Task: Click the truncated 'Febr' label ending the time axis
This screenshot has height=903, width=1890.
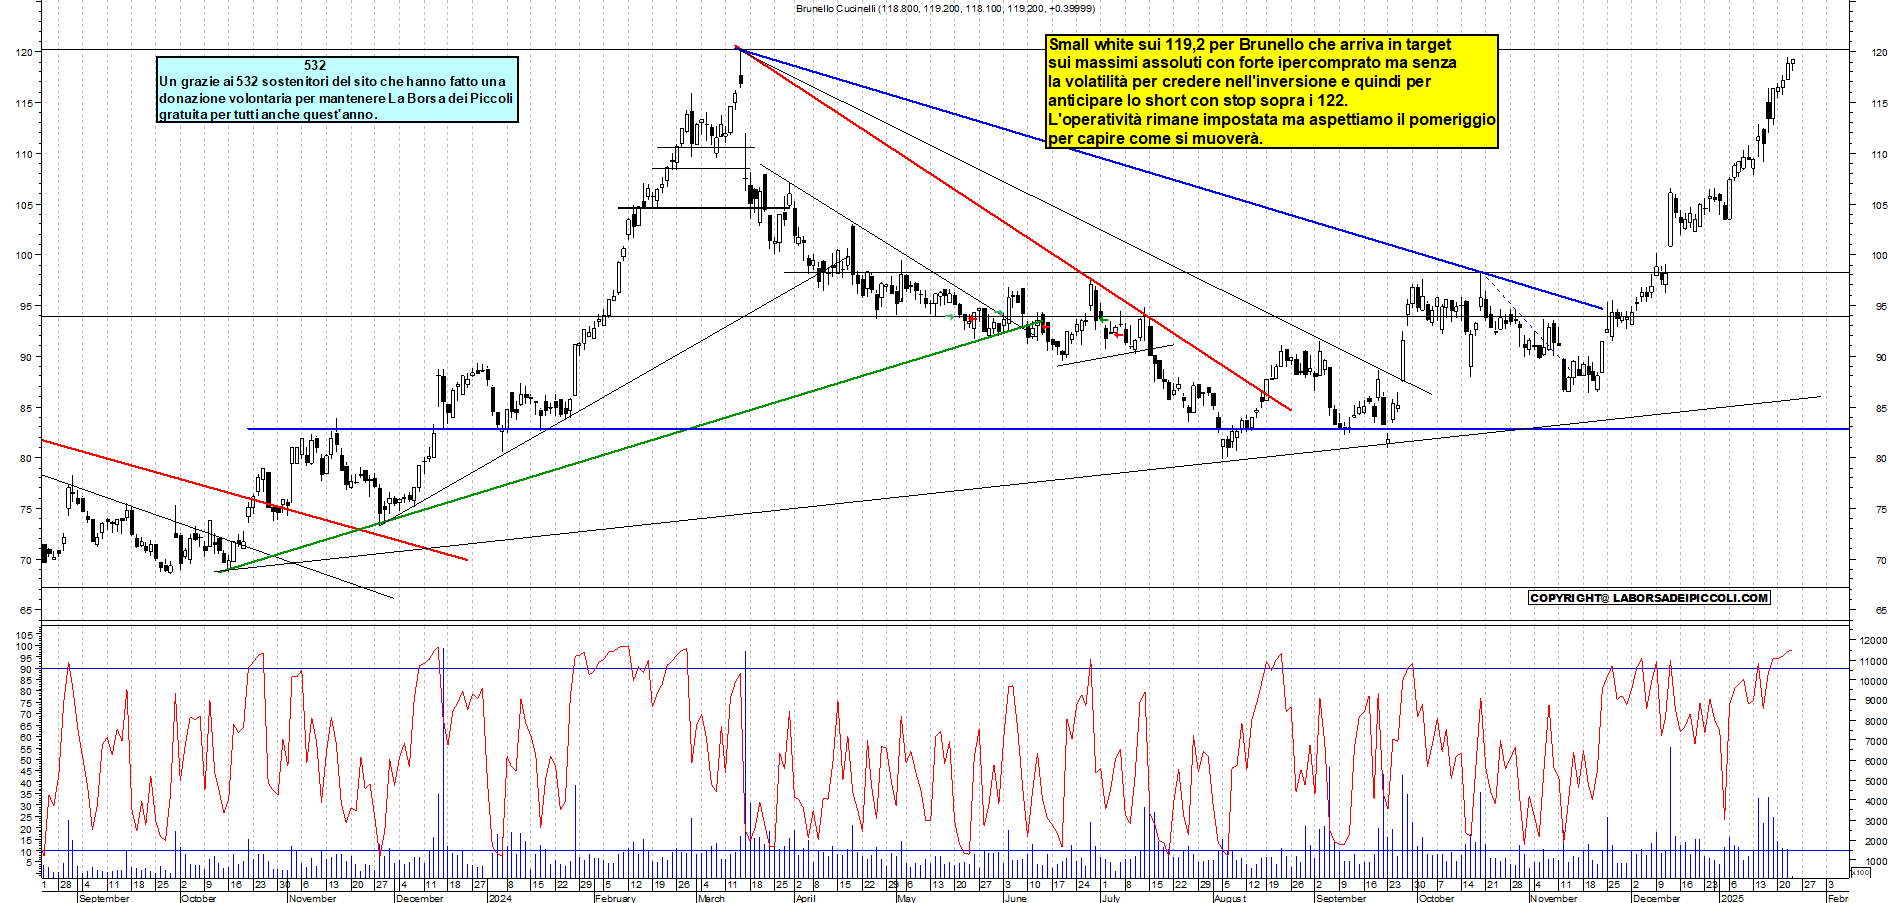Action: click(x=1838, y=898)
